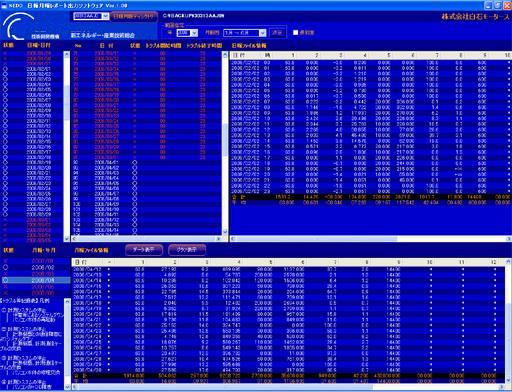Screen dimensions: 512x392
Task: Expand the month range dropdown showing 1月～6月
Action: click(x=262, y=33)
